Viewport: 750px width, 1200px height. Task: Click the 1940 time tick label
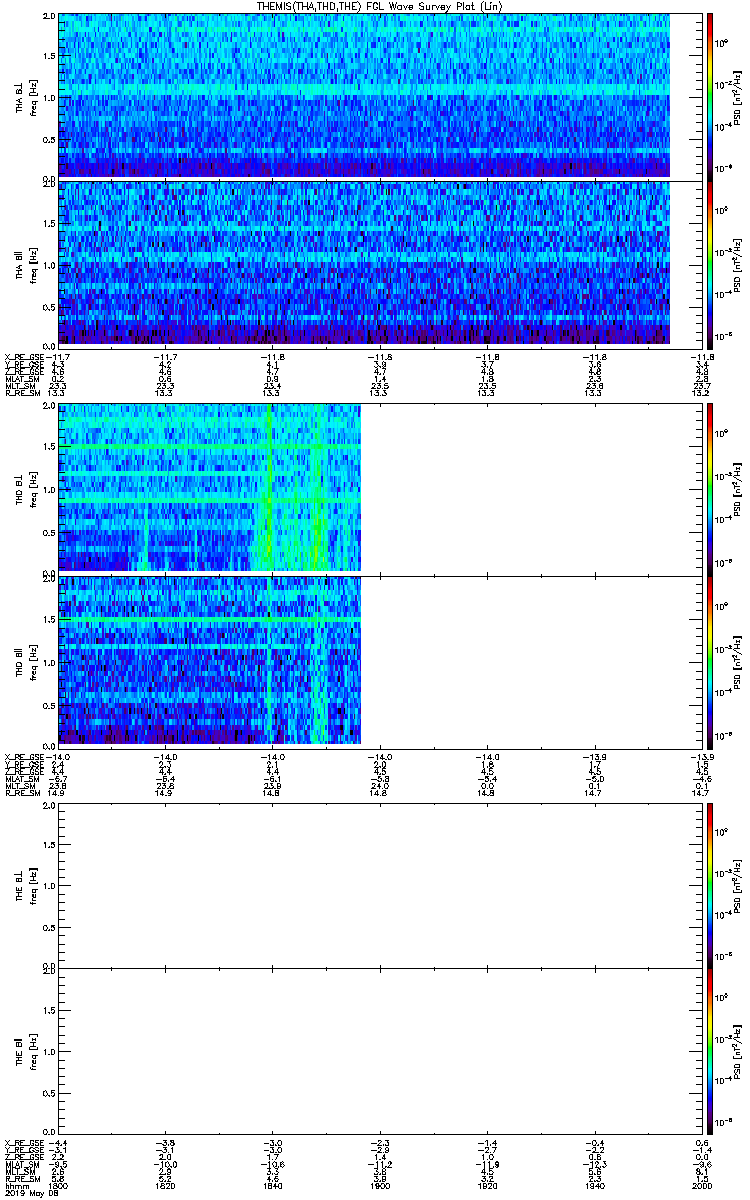point(596,1185)
